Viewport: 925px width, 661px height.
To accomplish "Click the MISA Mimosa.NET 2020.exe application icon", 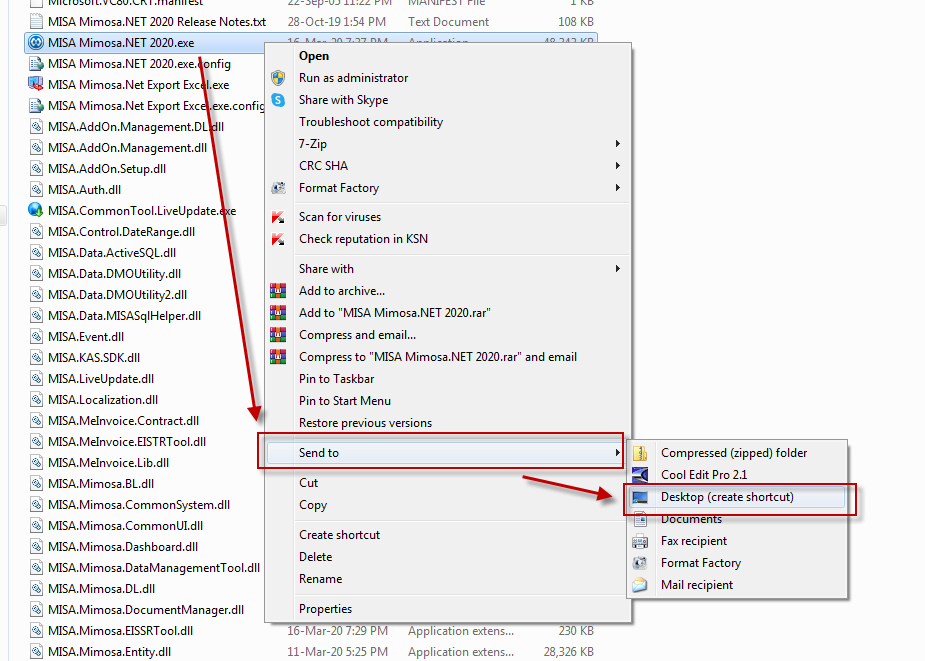I will point(36,42).
